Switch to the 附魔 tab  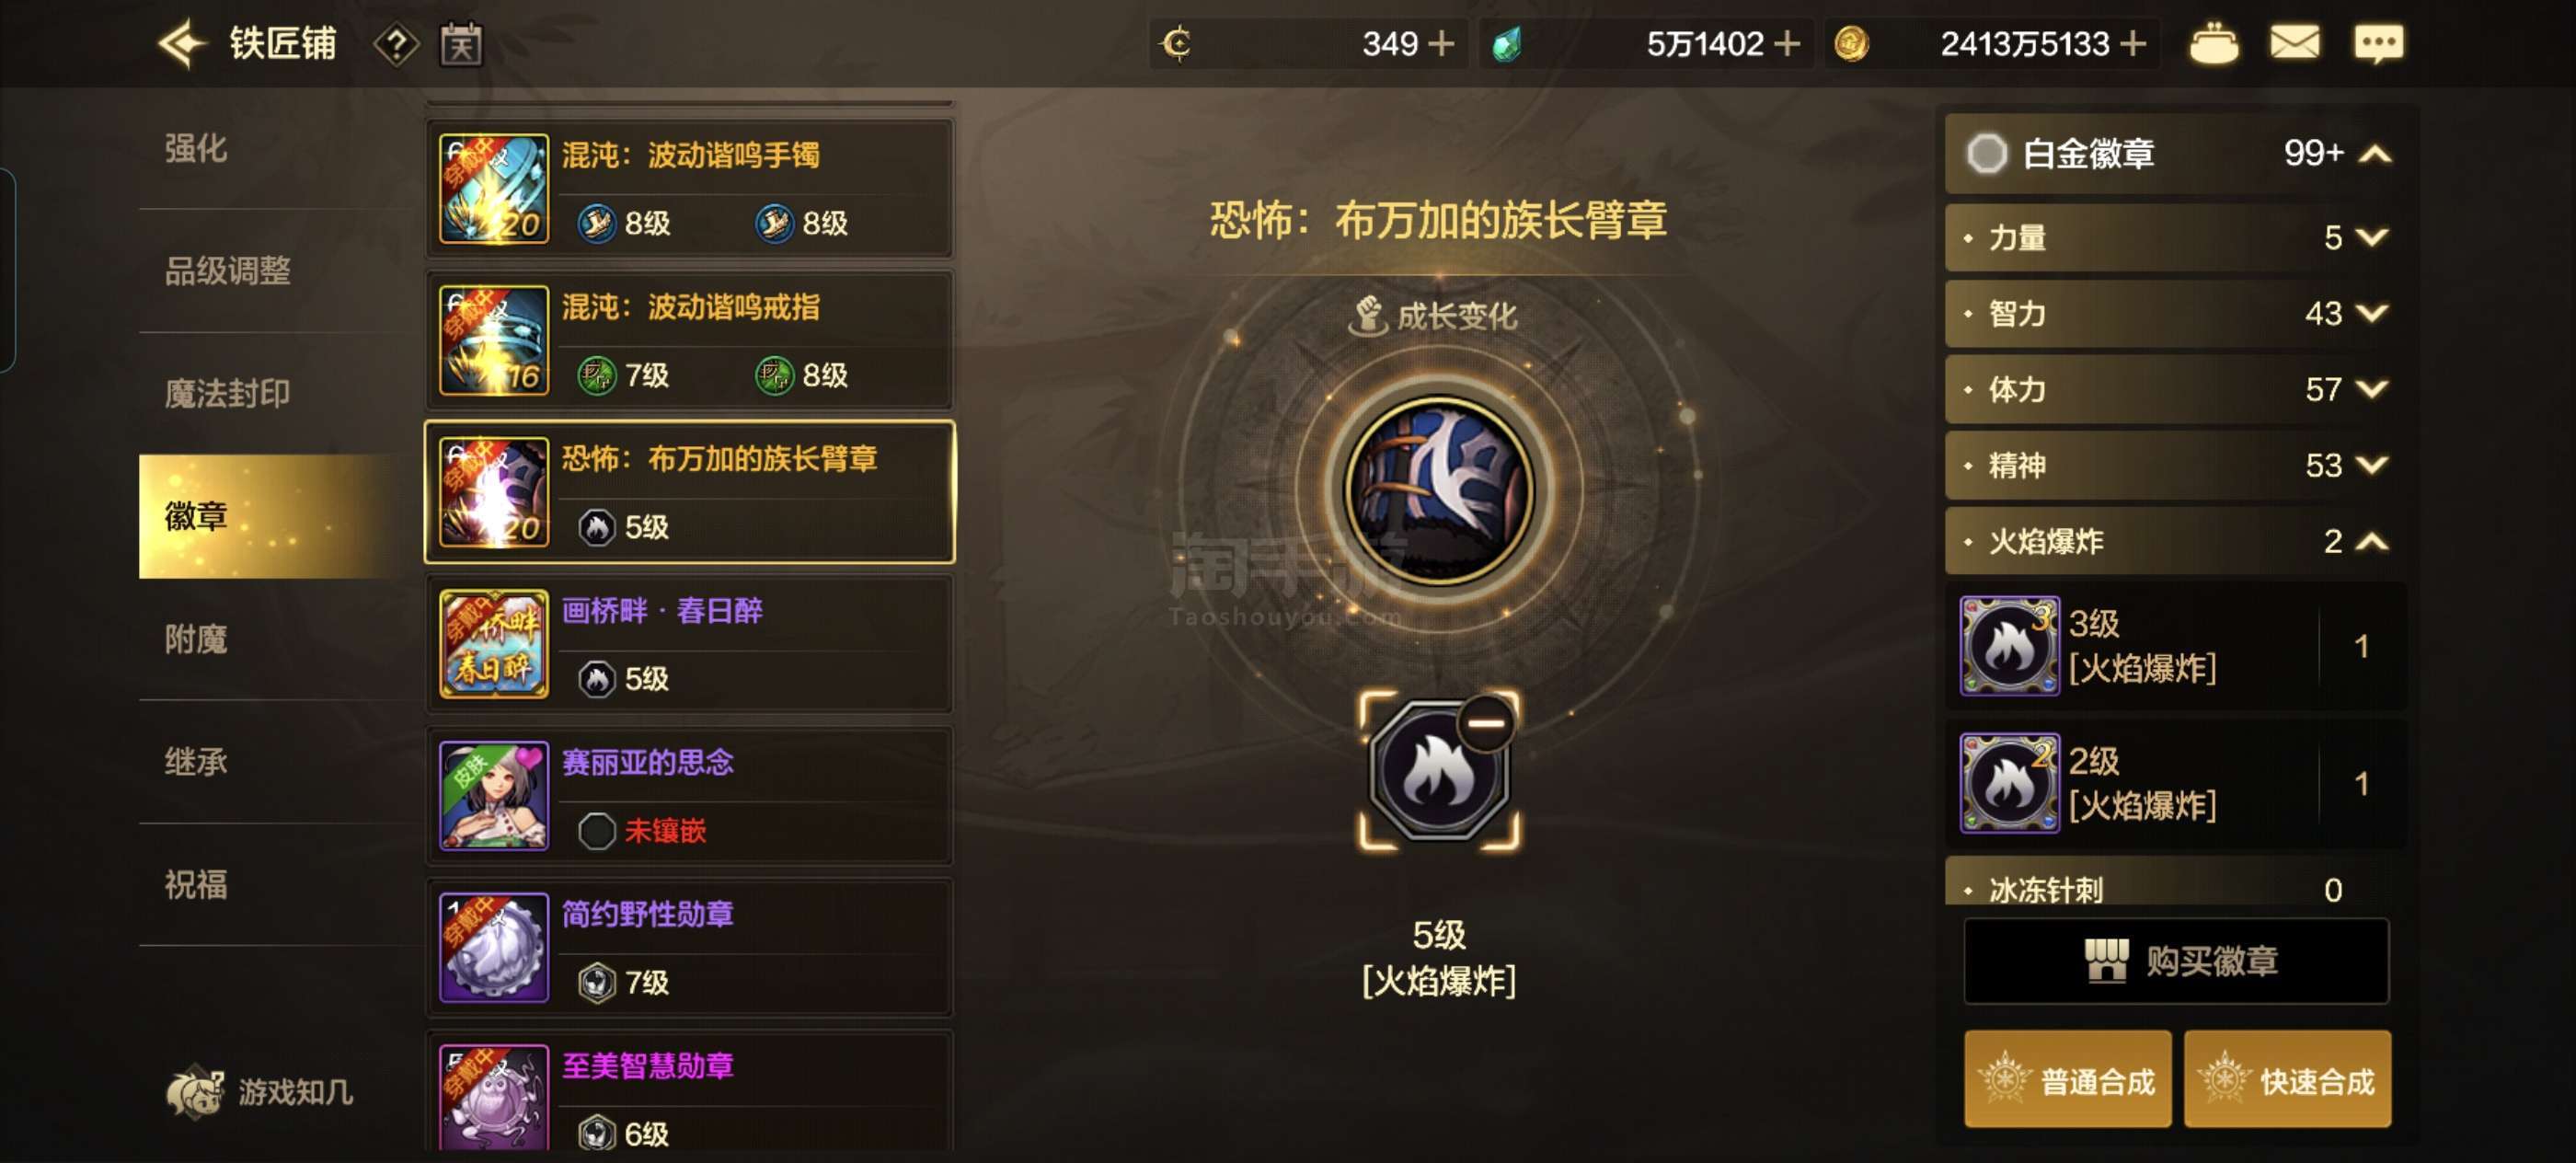click(196, 639)
